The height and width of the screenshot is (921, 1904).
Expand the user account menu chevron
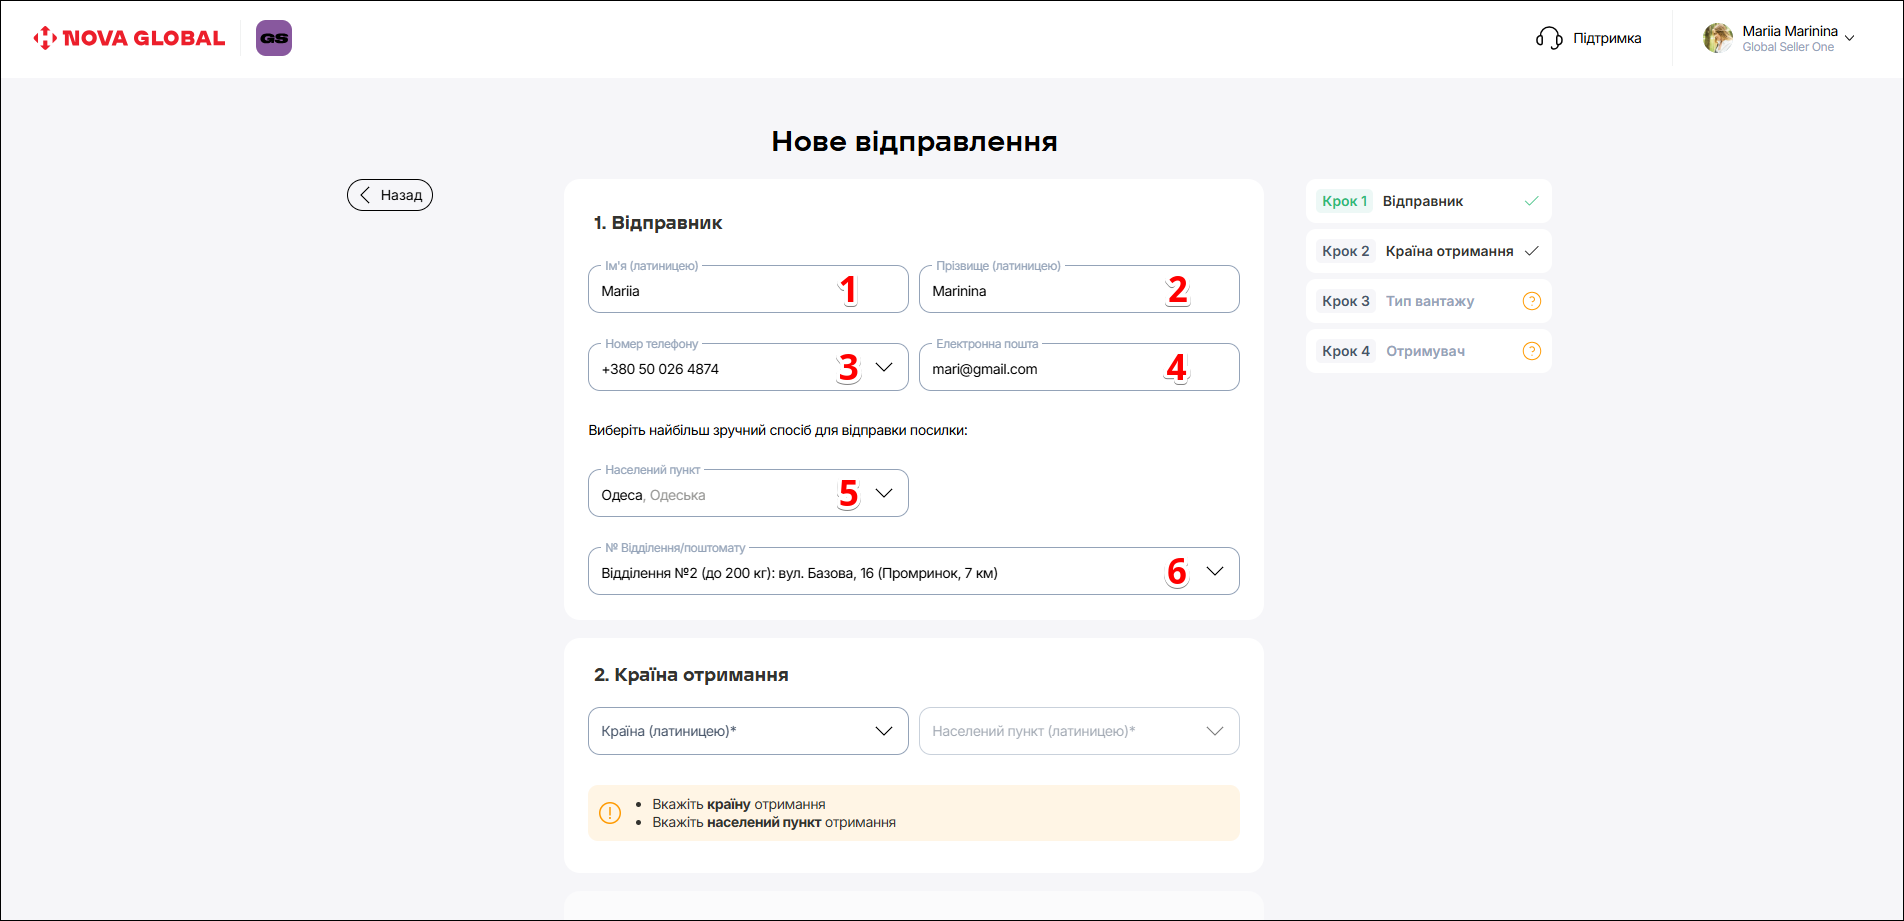tap(1850, 38)
